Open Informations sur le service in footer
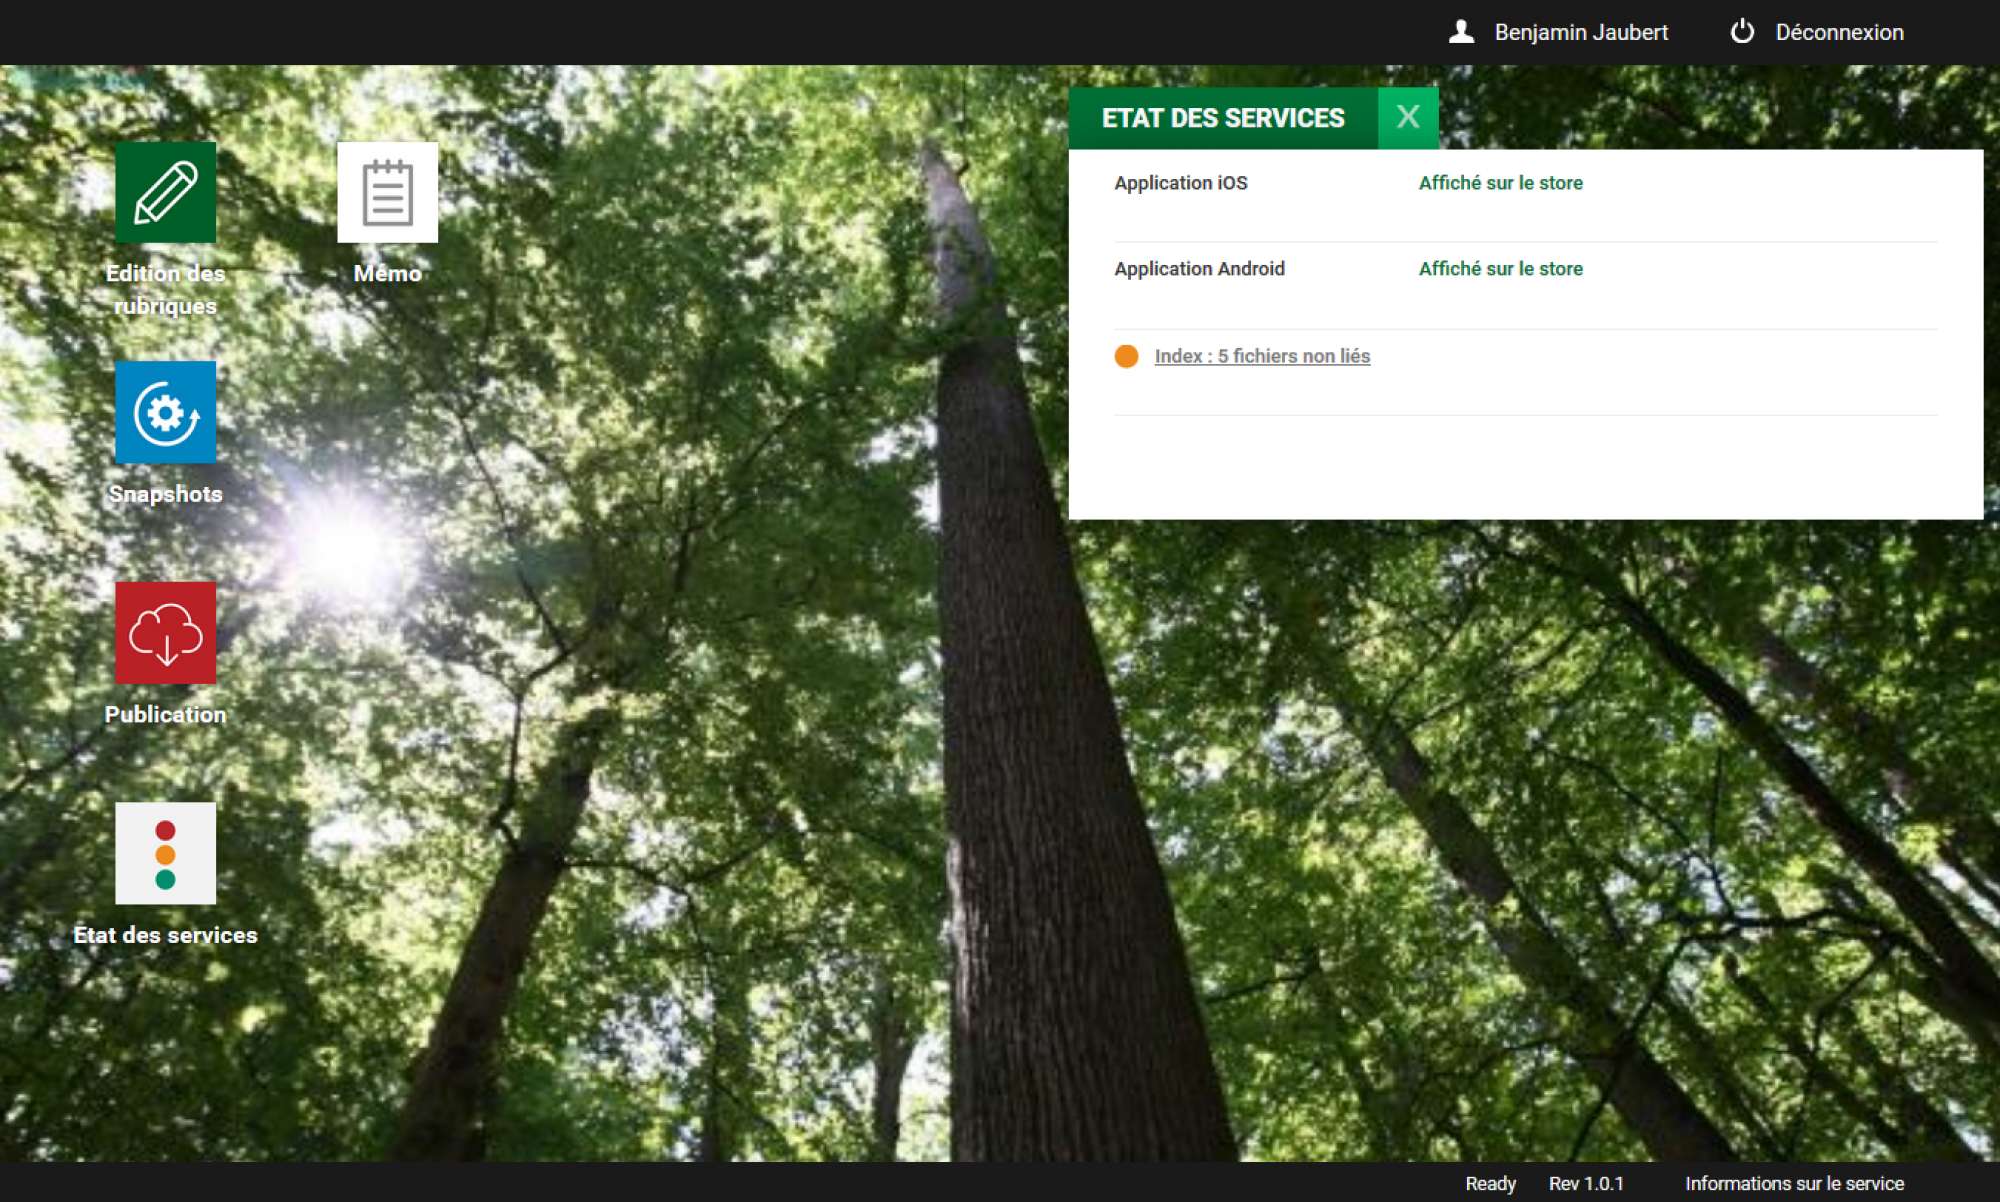Screen dimensions: 2000x1202 point(1794,1183)
